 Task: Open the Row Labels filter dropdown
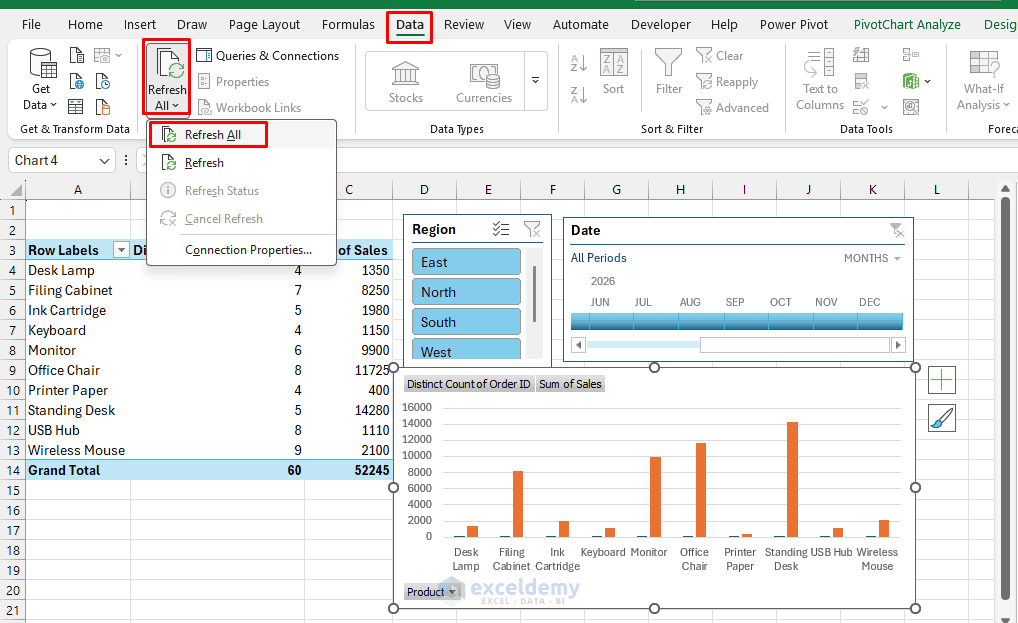point(121,250)
